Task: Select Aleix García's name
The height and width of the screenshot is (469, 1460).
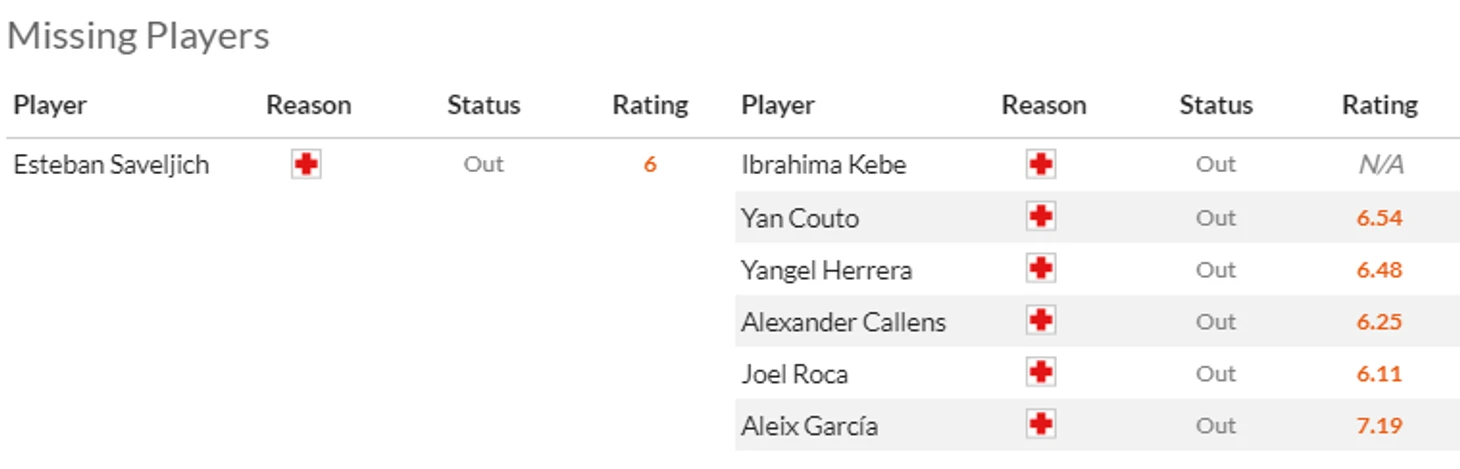Action: click(x=809, y=426)
